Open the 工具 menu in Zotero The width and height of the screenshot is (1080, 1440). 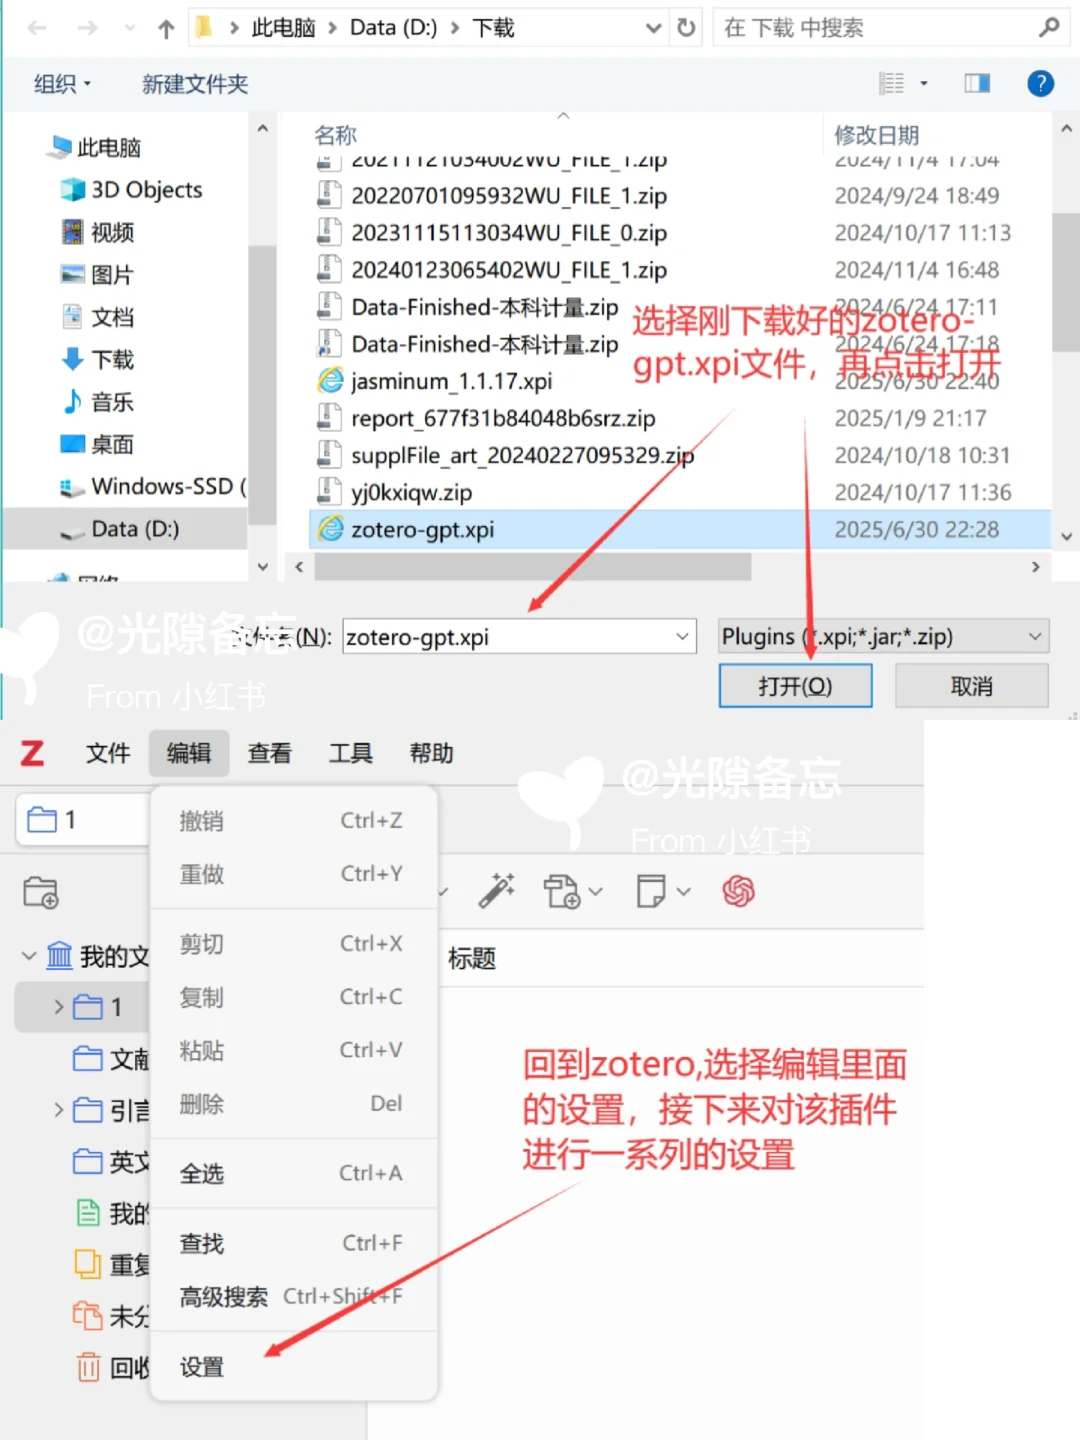pos(350,754)
